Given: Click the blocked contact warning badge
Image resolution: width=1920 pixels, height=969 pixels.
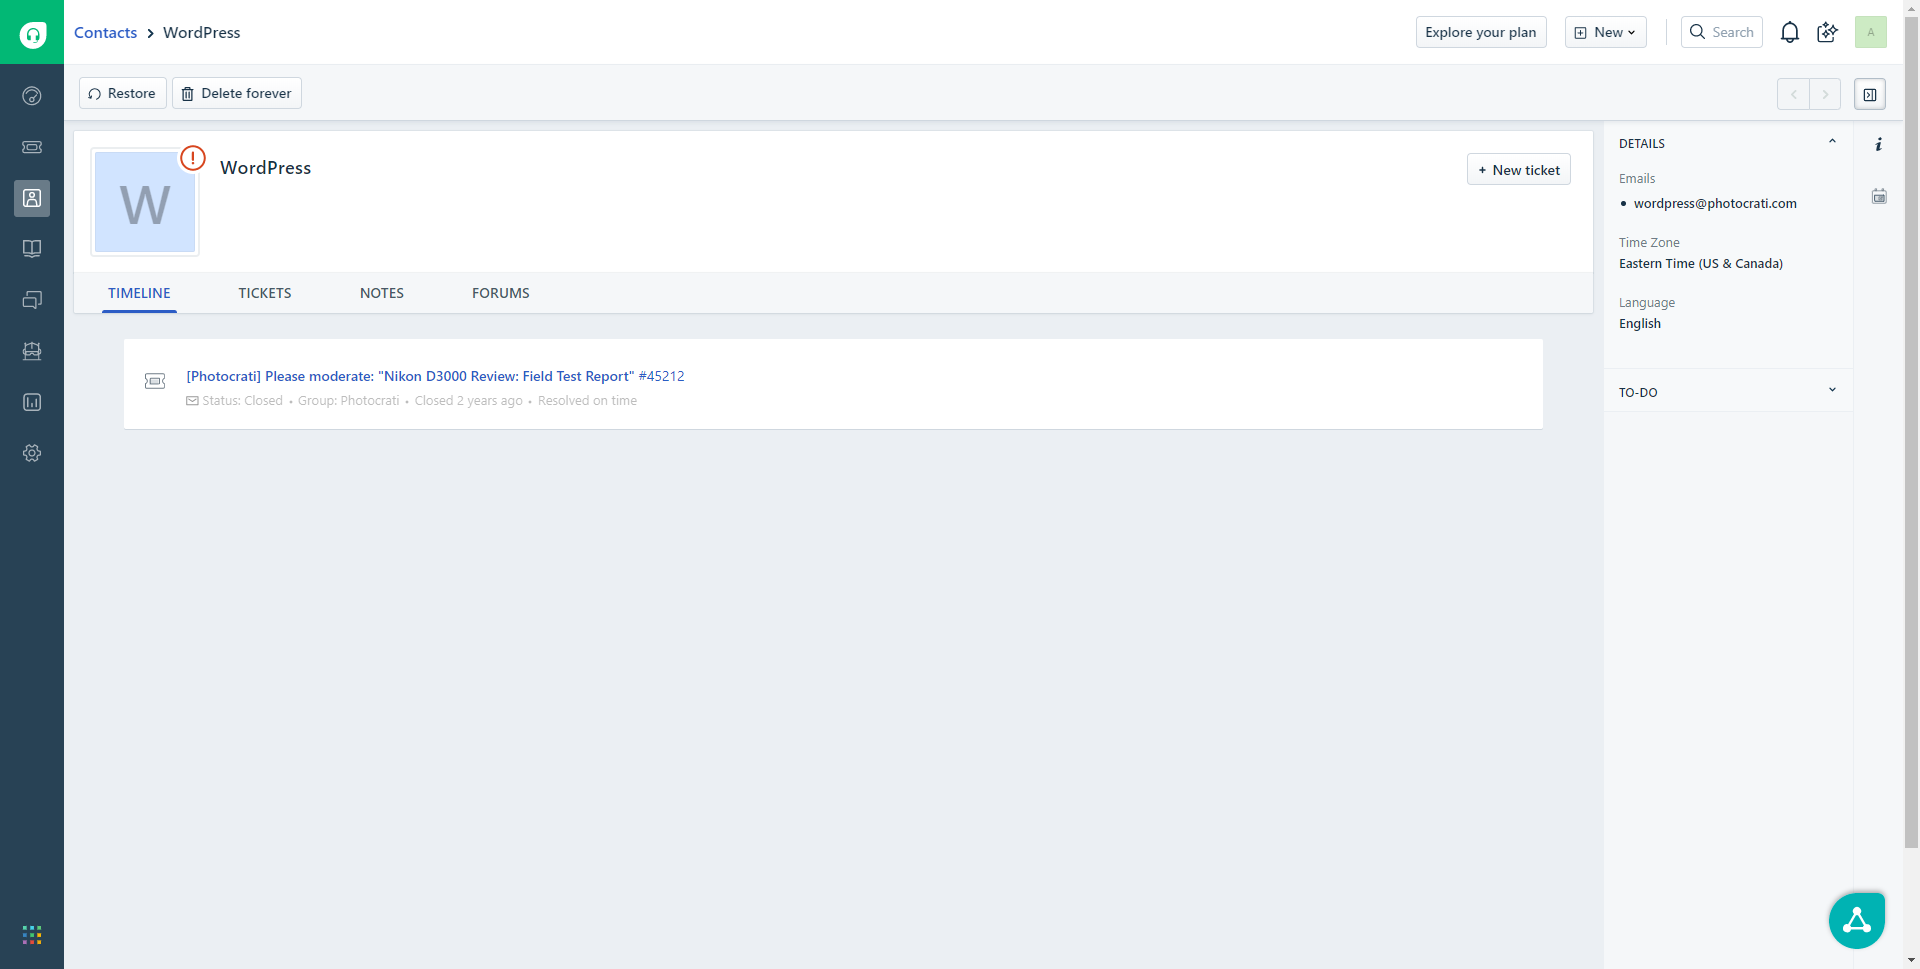Looking at the screenshot, I should tap(193, 158).
